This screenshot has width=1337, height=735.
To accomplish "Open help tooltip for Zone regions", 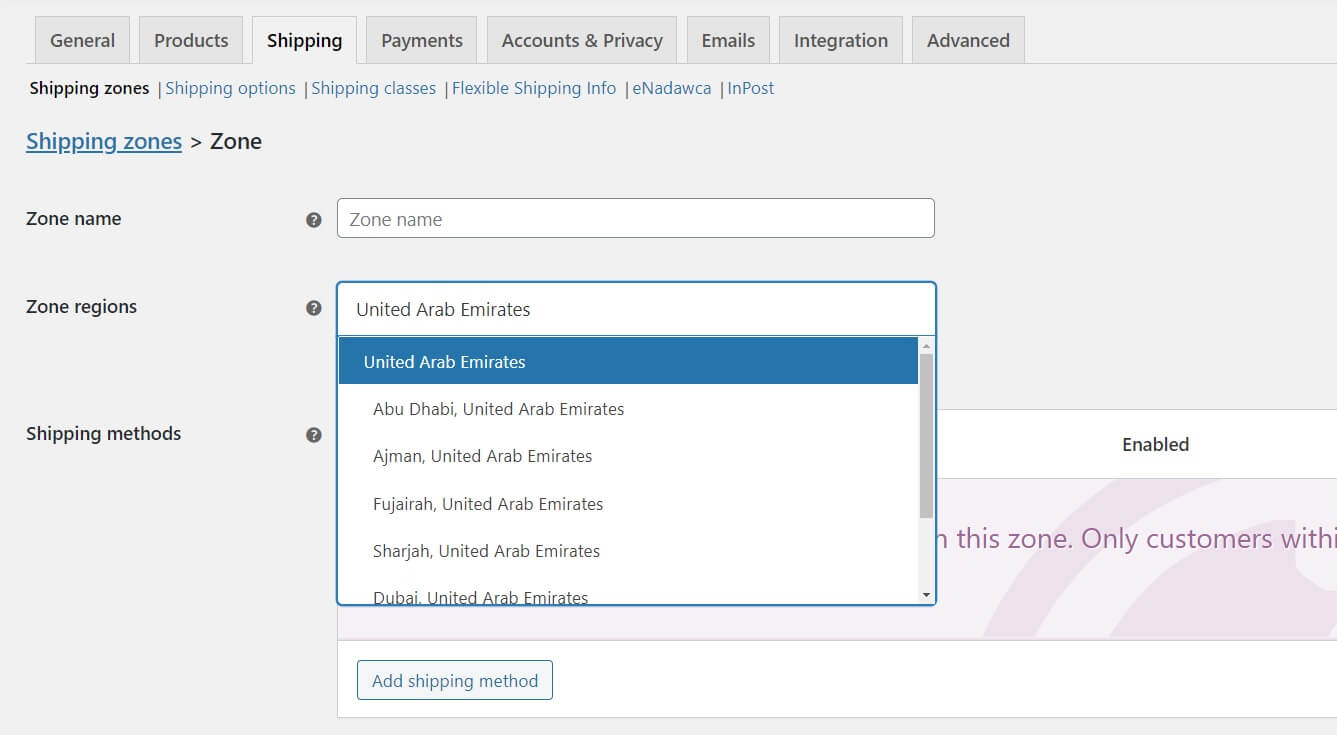I will tap(314, 308).
